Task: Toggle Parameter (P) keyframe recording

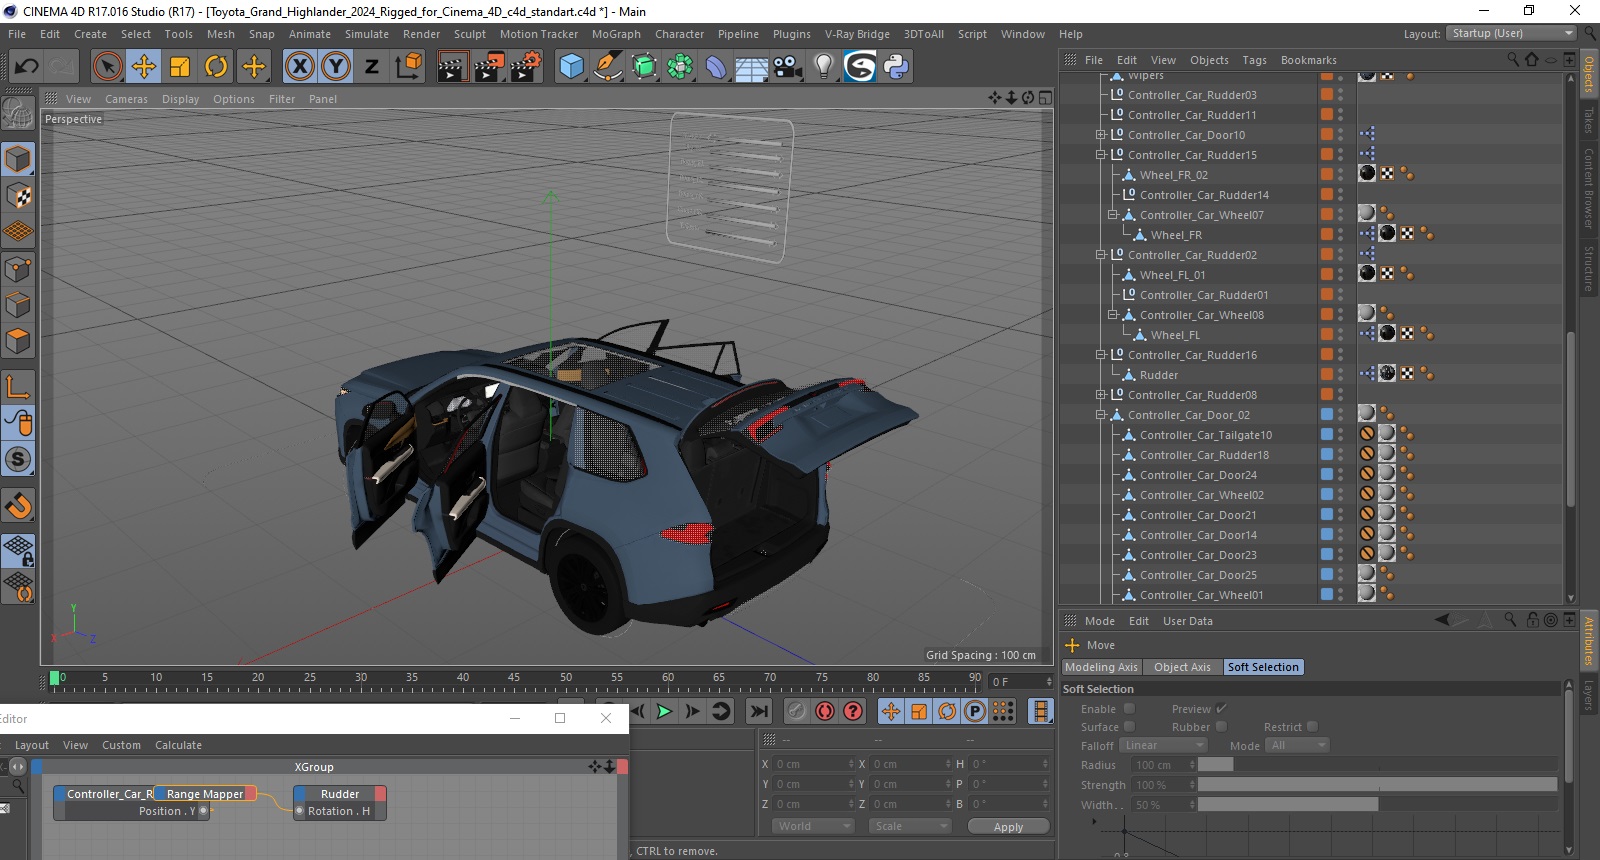Action: 975,711
